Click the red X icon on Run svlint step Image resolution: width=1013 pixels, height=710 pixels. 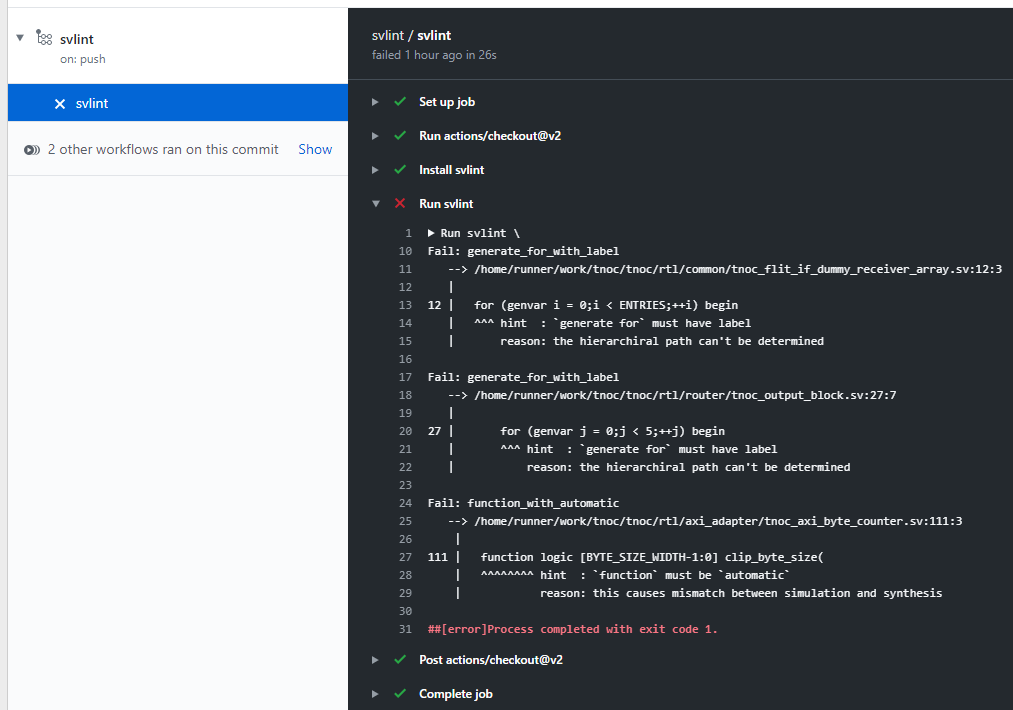click(400, 203)
